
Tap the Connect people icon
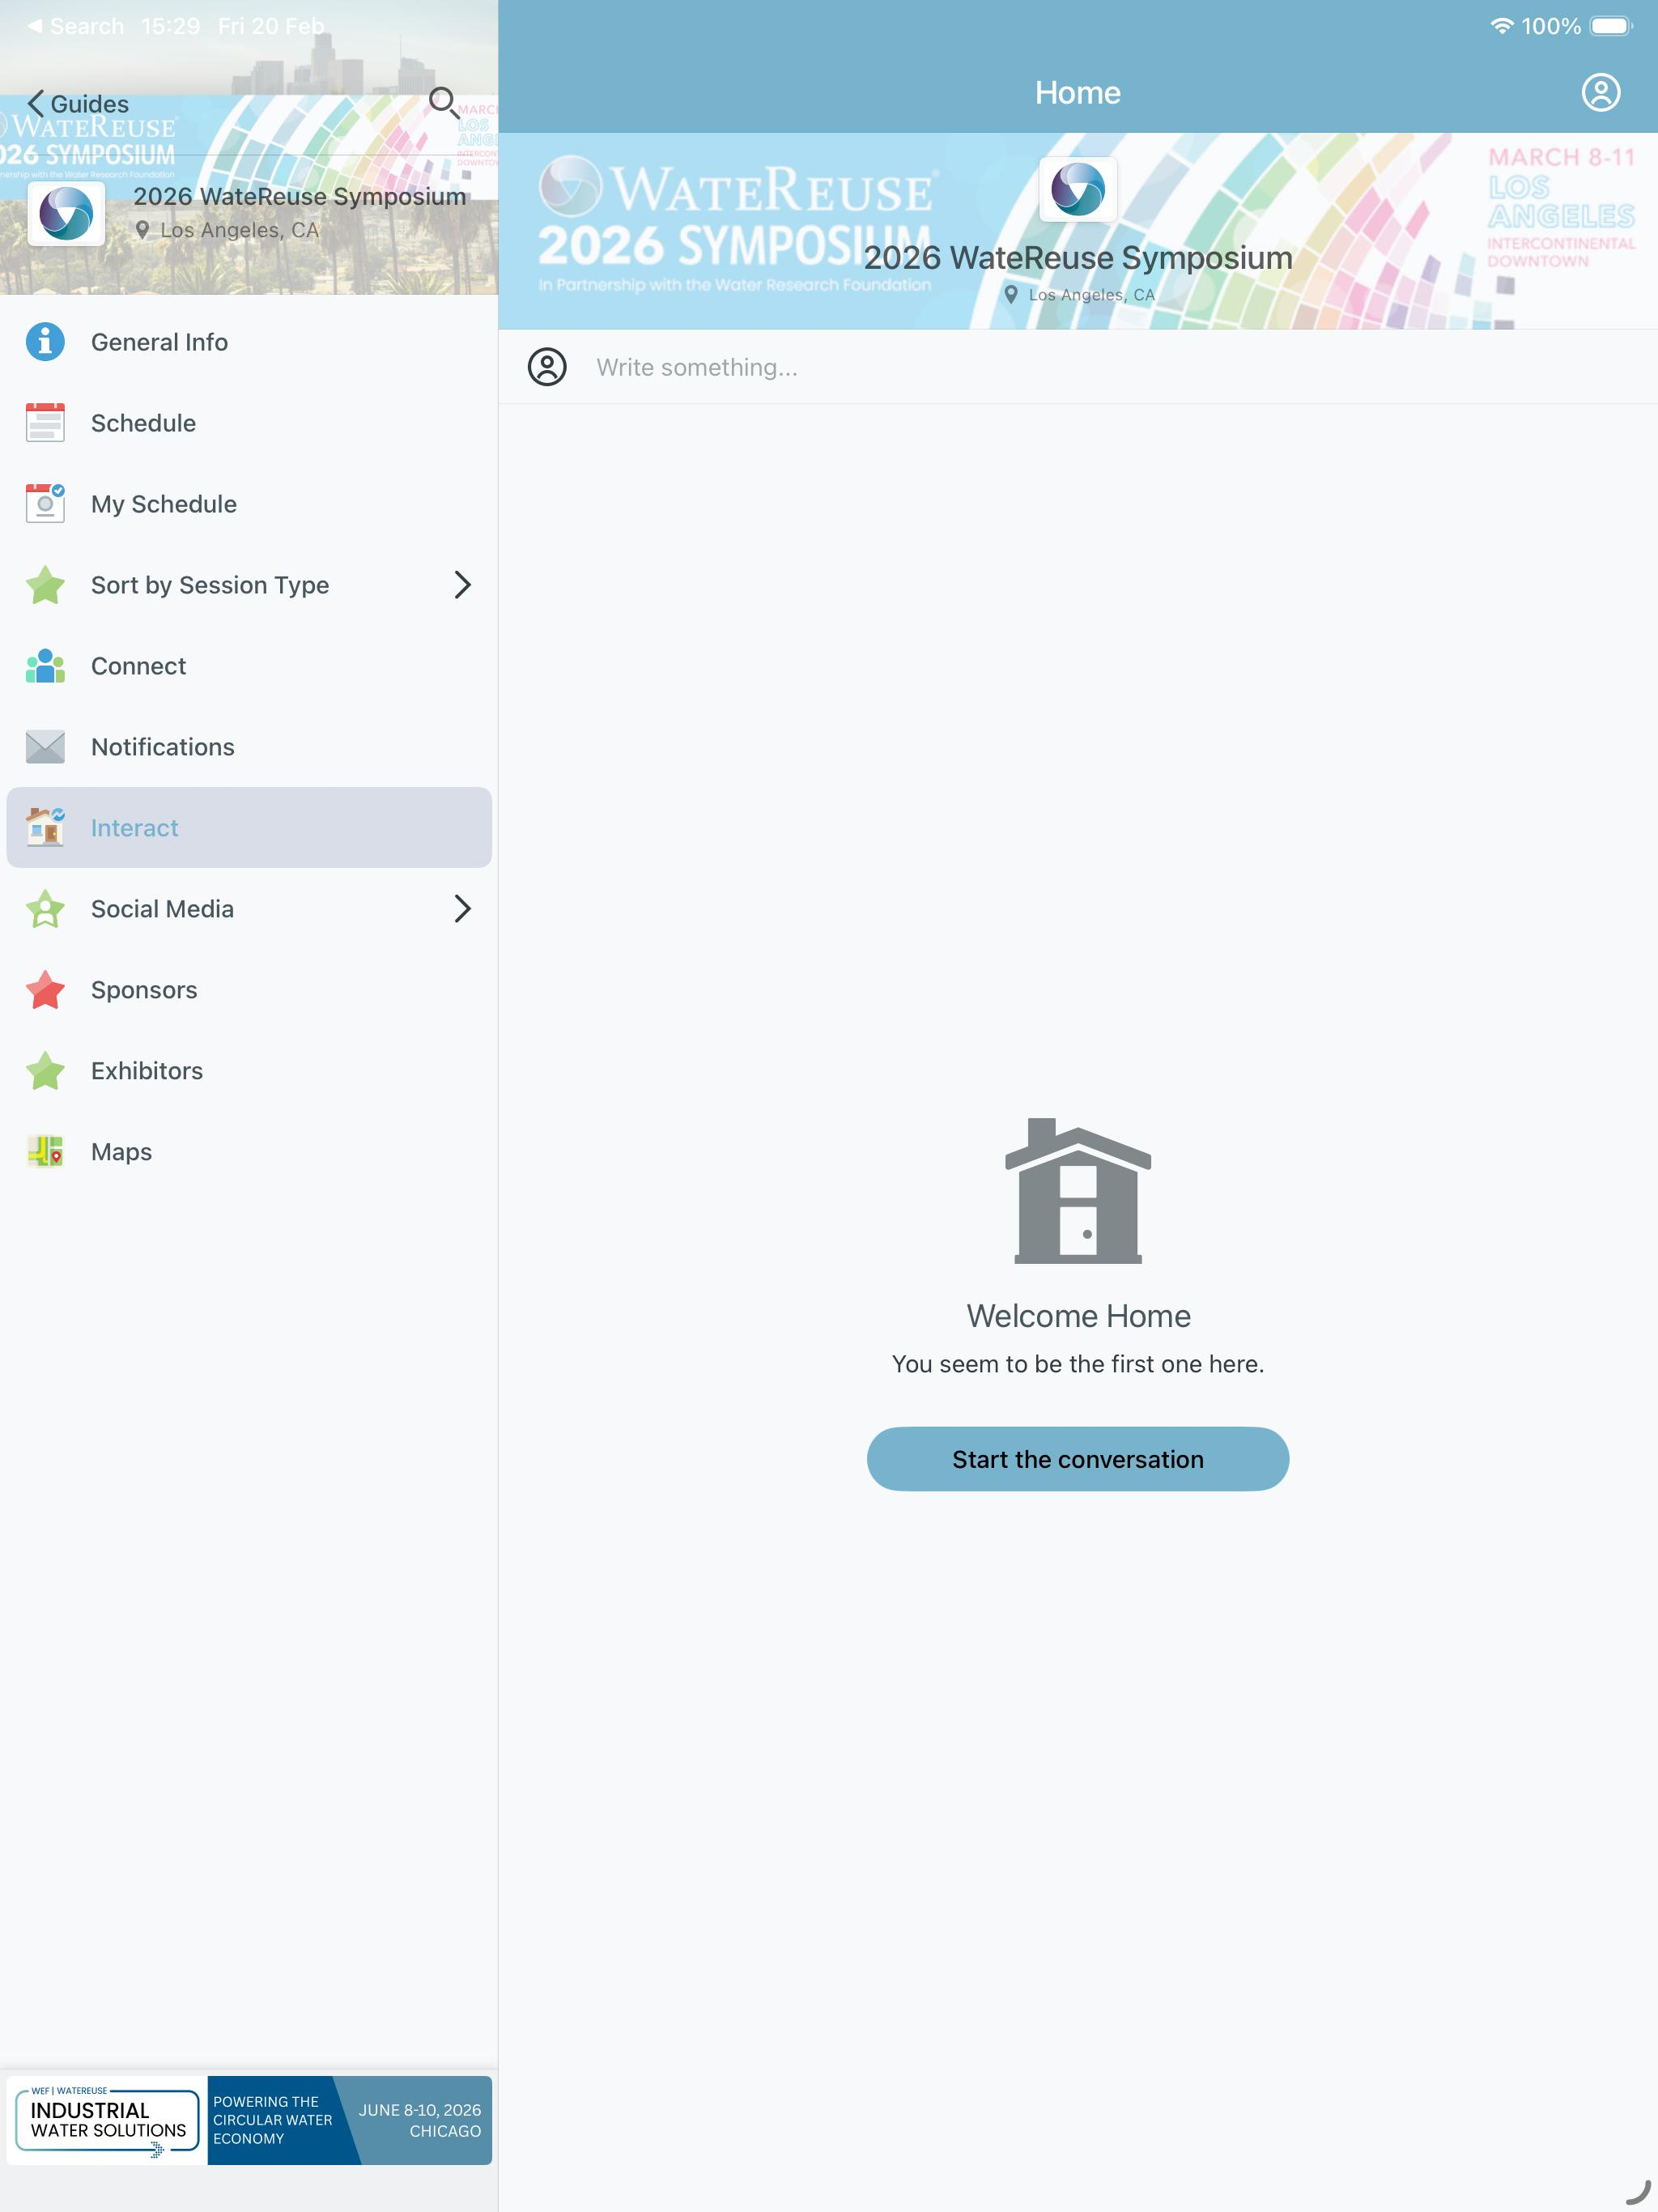coord(45,666)
